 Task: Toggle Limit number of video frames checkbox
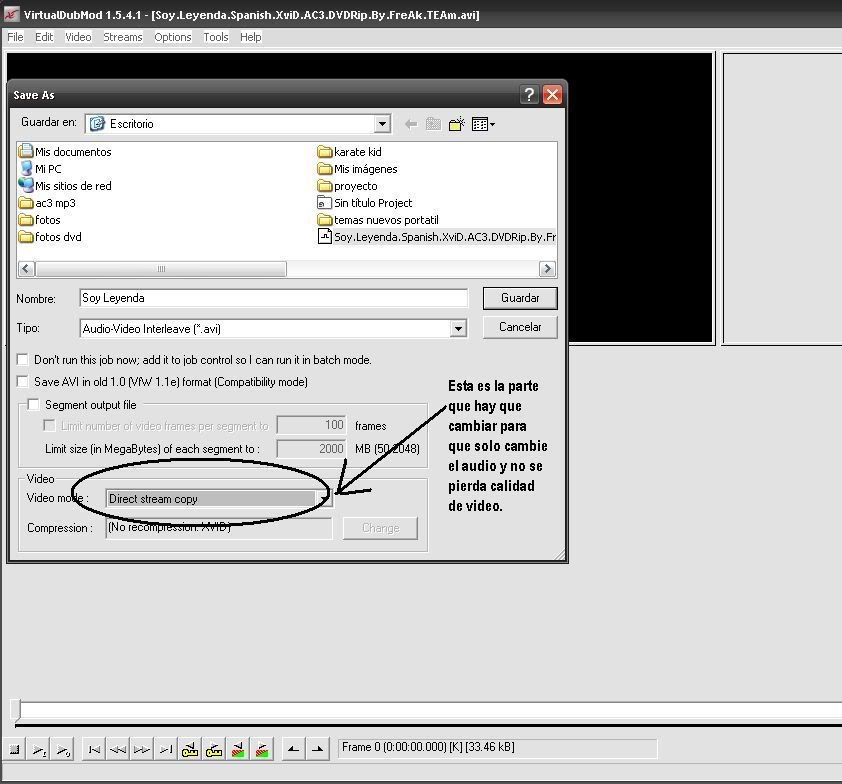pos(49,425)
